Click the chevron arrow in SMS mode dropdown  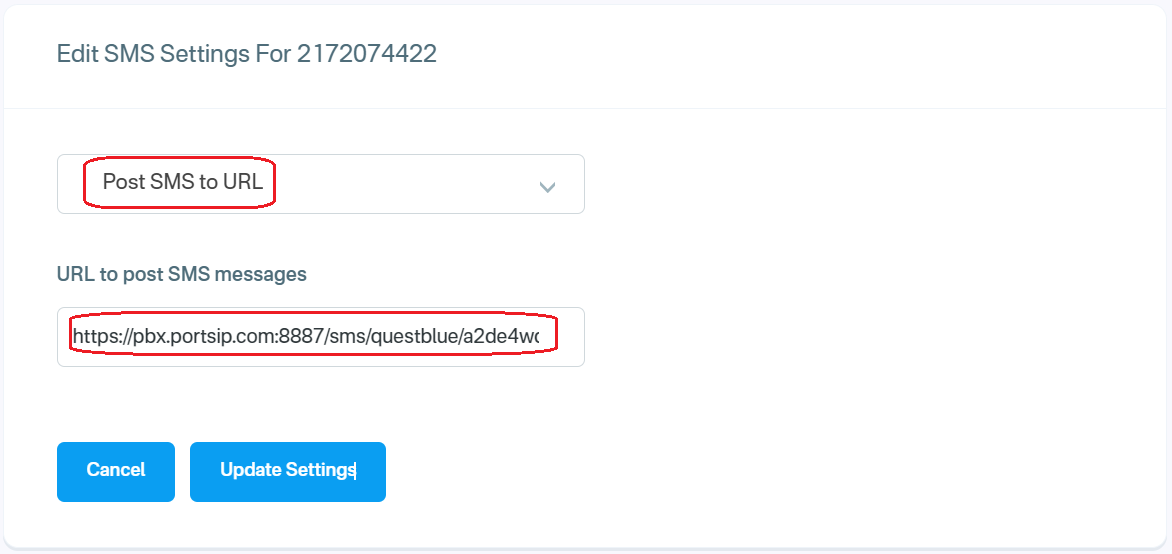click(x=547, y=186)
